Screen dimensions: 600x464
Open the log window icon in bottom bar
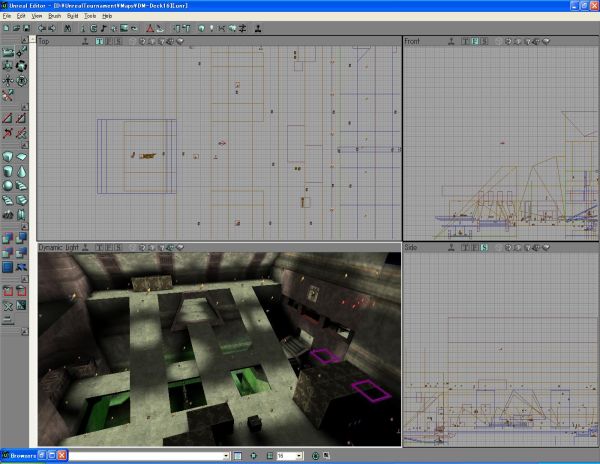click(x=238, y=456)
